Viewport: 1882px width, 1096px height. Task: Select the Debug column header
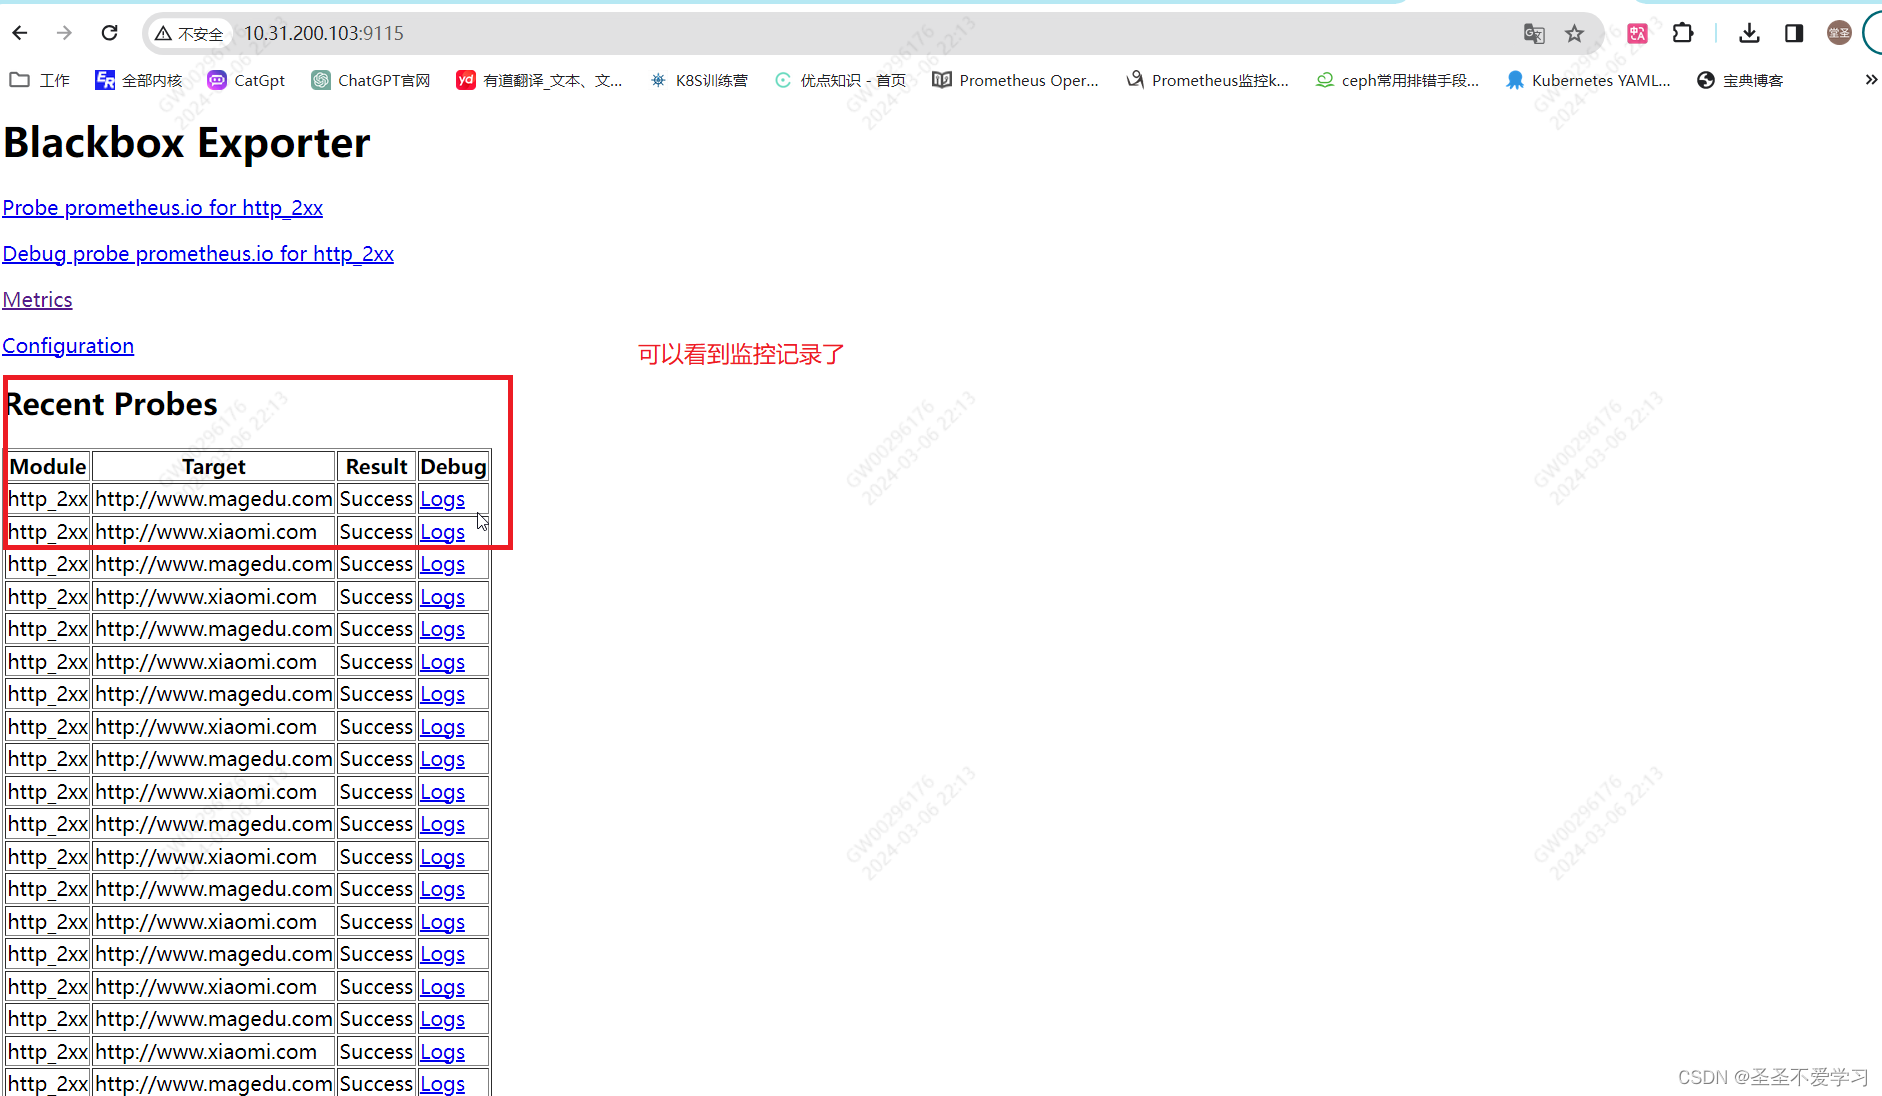453,467
